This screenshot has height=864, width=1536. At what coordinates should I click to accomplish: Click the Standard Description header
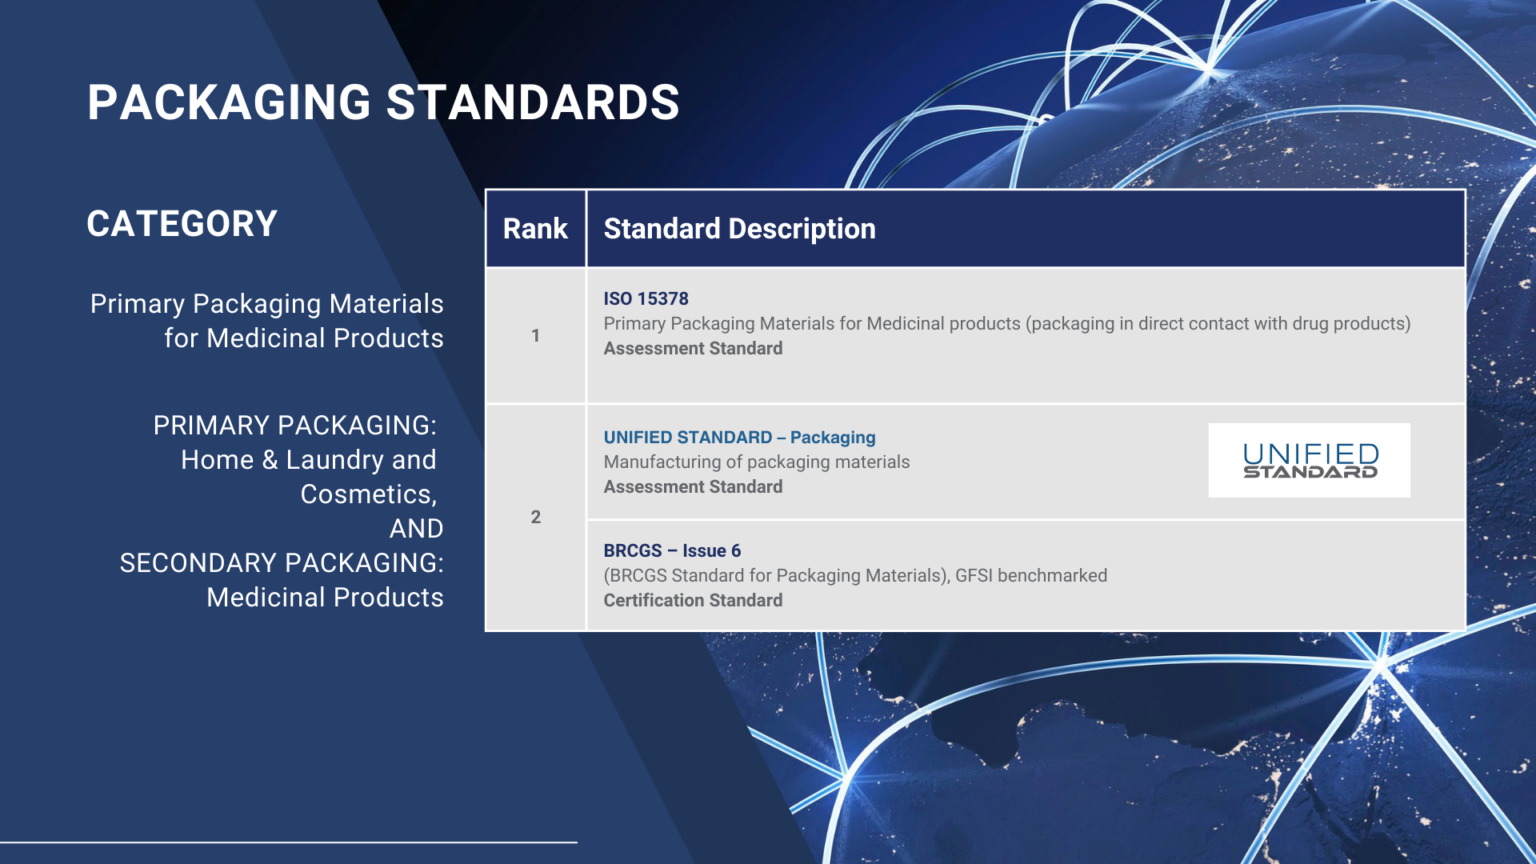point(738,229)
